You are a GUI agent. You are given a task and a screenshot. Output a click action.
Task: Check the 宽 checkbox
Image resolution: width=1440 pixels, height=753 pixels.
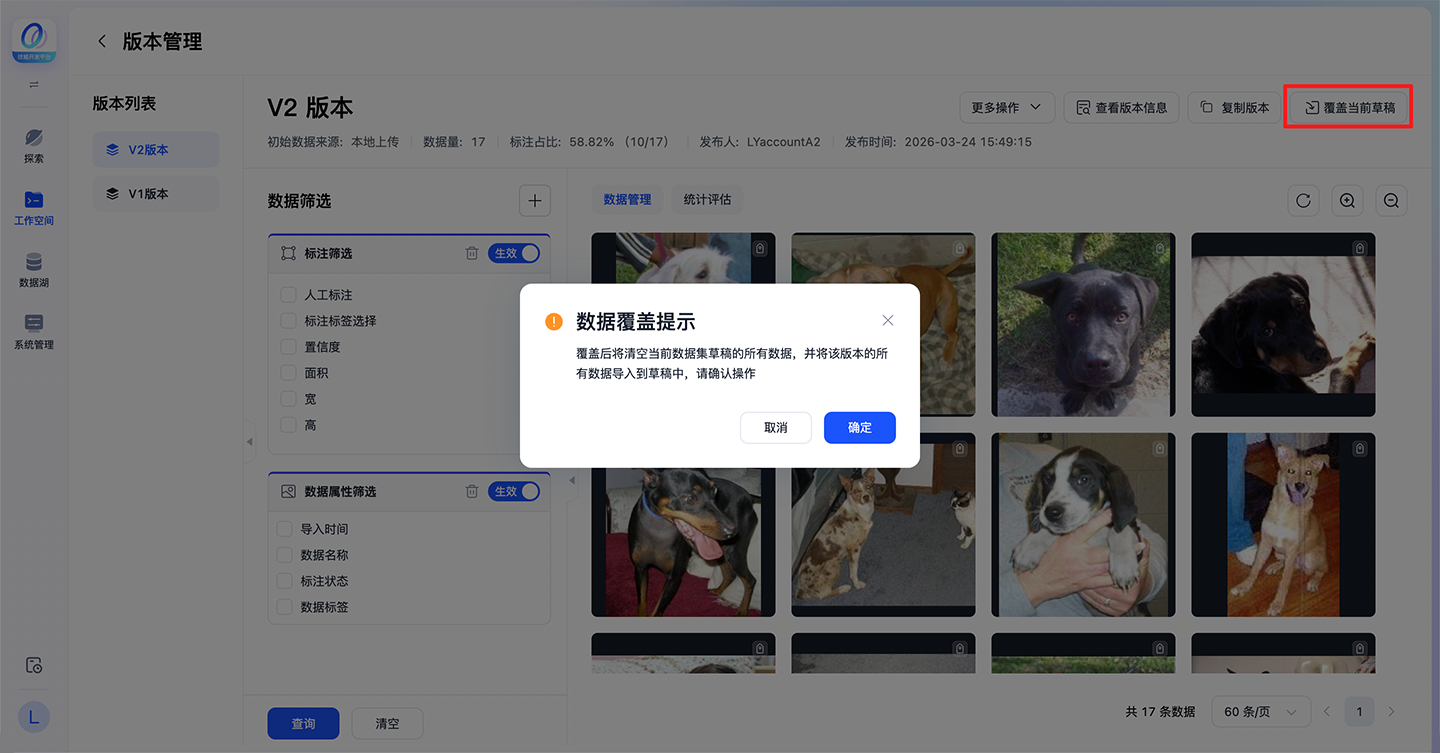(x=287, y=399)
